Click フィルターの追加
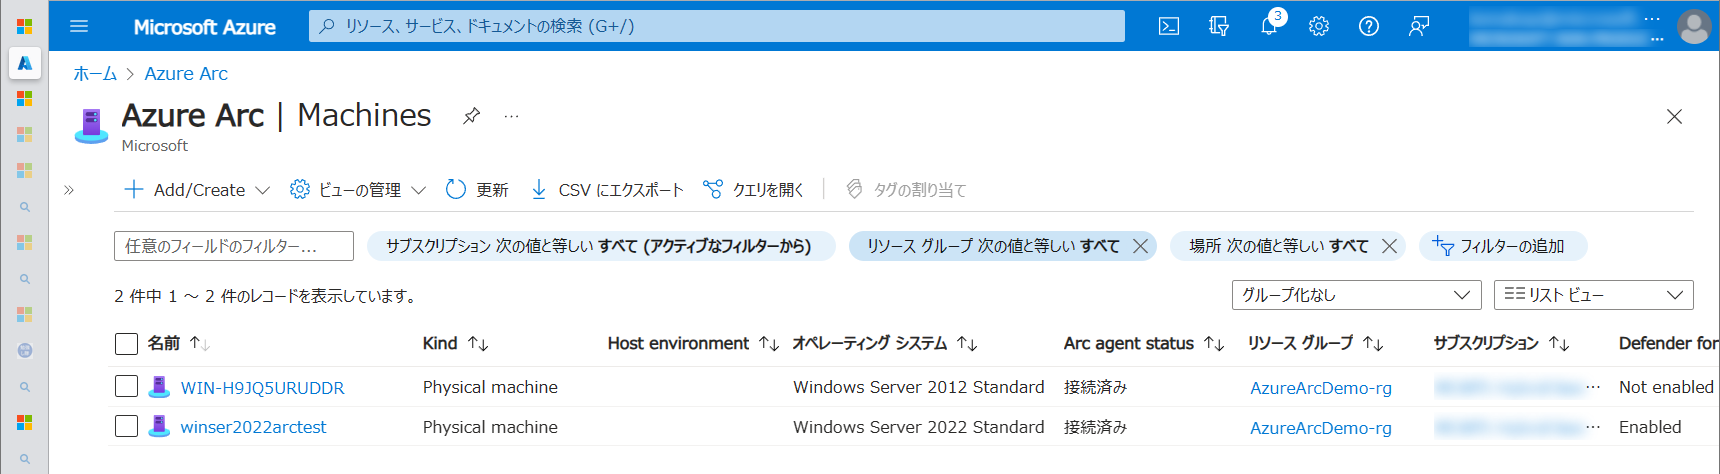The height and width of the screenshot is (474, 1720). [1502, 246]
